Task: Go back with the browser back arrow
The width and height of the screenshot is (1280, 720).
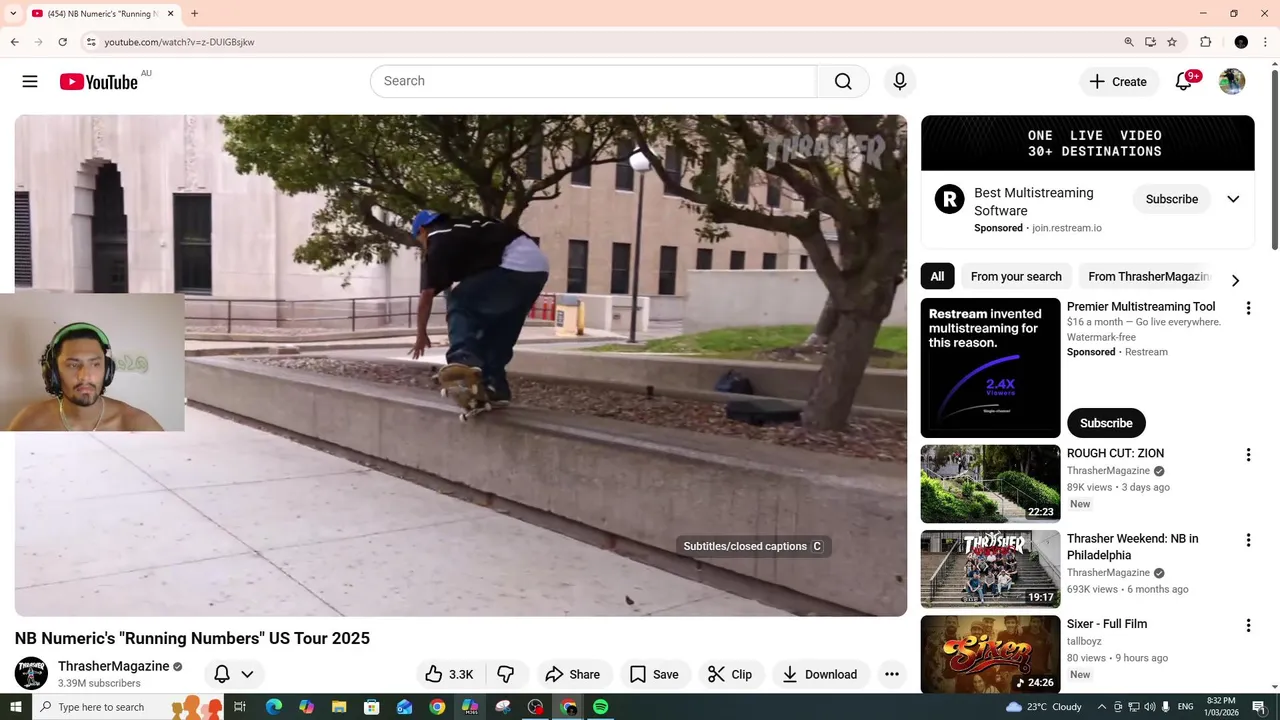Action: coord(14,42)
